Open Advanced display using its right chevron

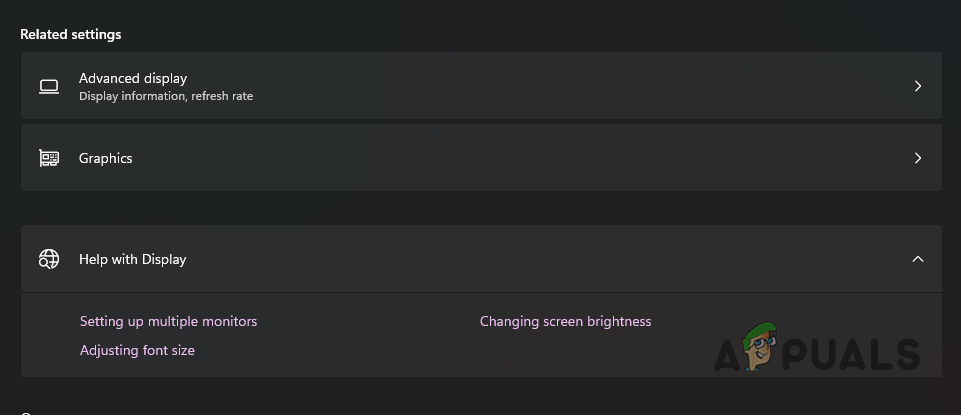918,87
